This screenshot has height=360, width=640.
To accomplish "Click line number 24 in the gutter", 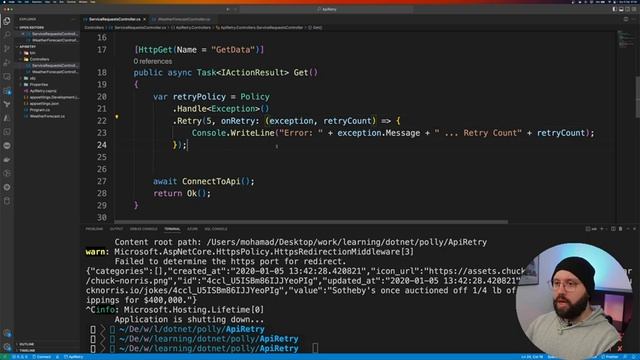I will coord(102,145).
